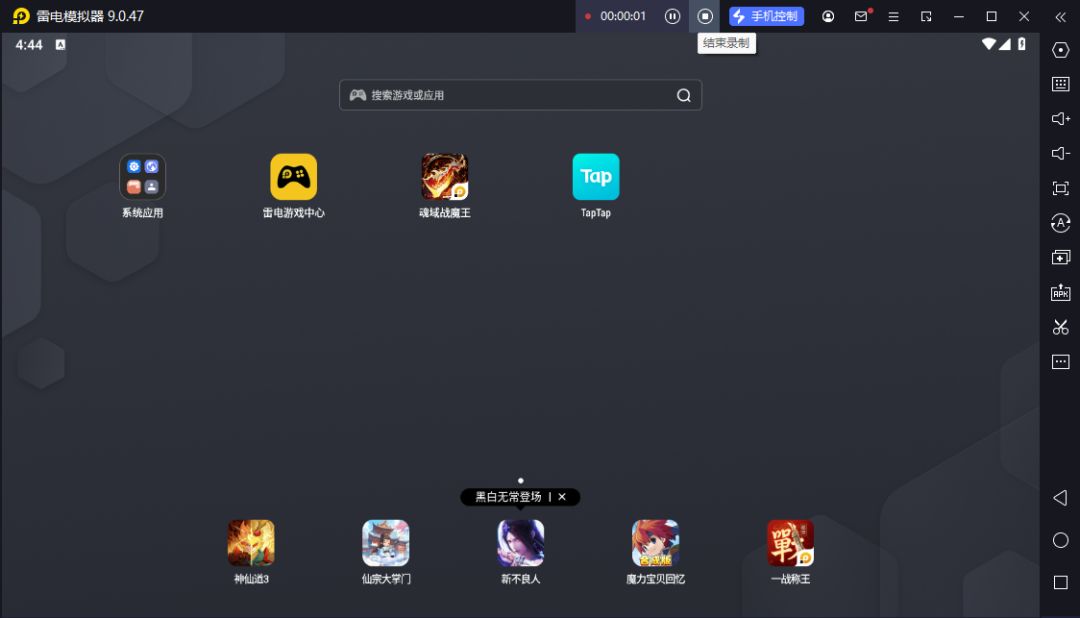Image resolution: width=1080 pixels, height=618 pixels.
Task: Click the 4:44 clock in status bar
Action: click(29, 45)
